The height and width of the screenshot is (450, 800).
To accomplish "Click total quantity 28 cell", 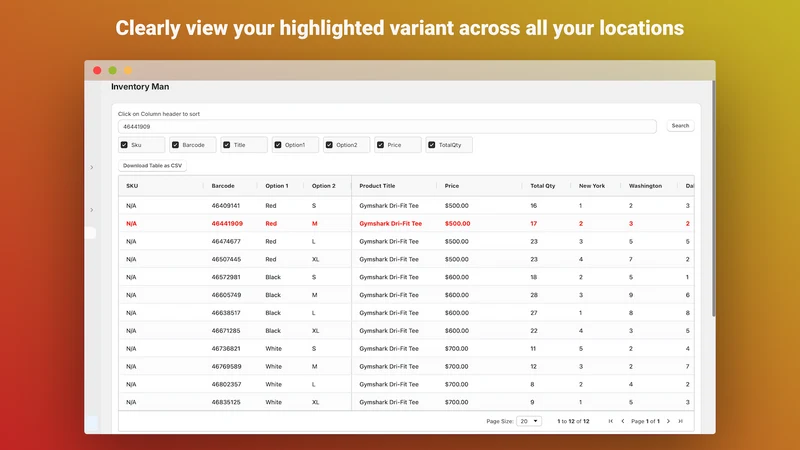I will 534,295.
